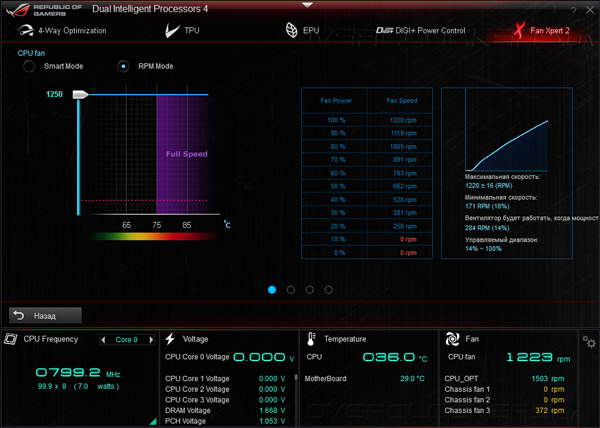Screen dimensions: 600x428
Task: Click the Voltage lightning bolt icon
Action: 170,339
